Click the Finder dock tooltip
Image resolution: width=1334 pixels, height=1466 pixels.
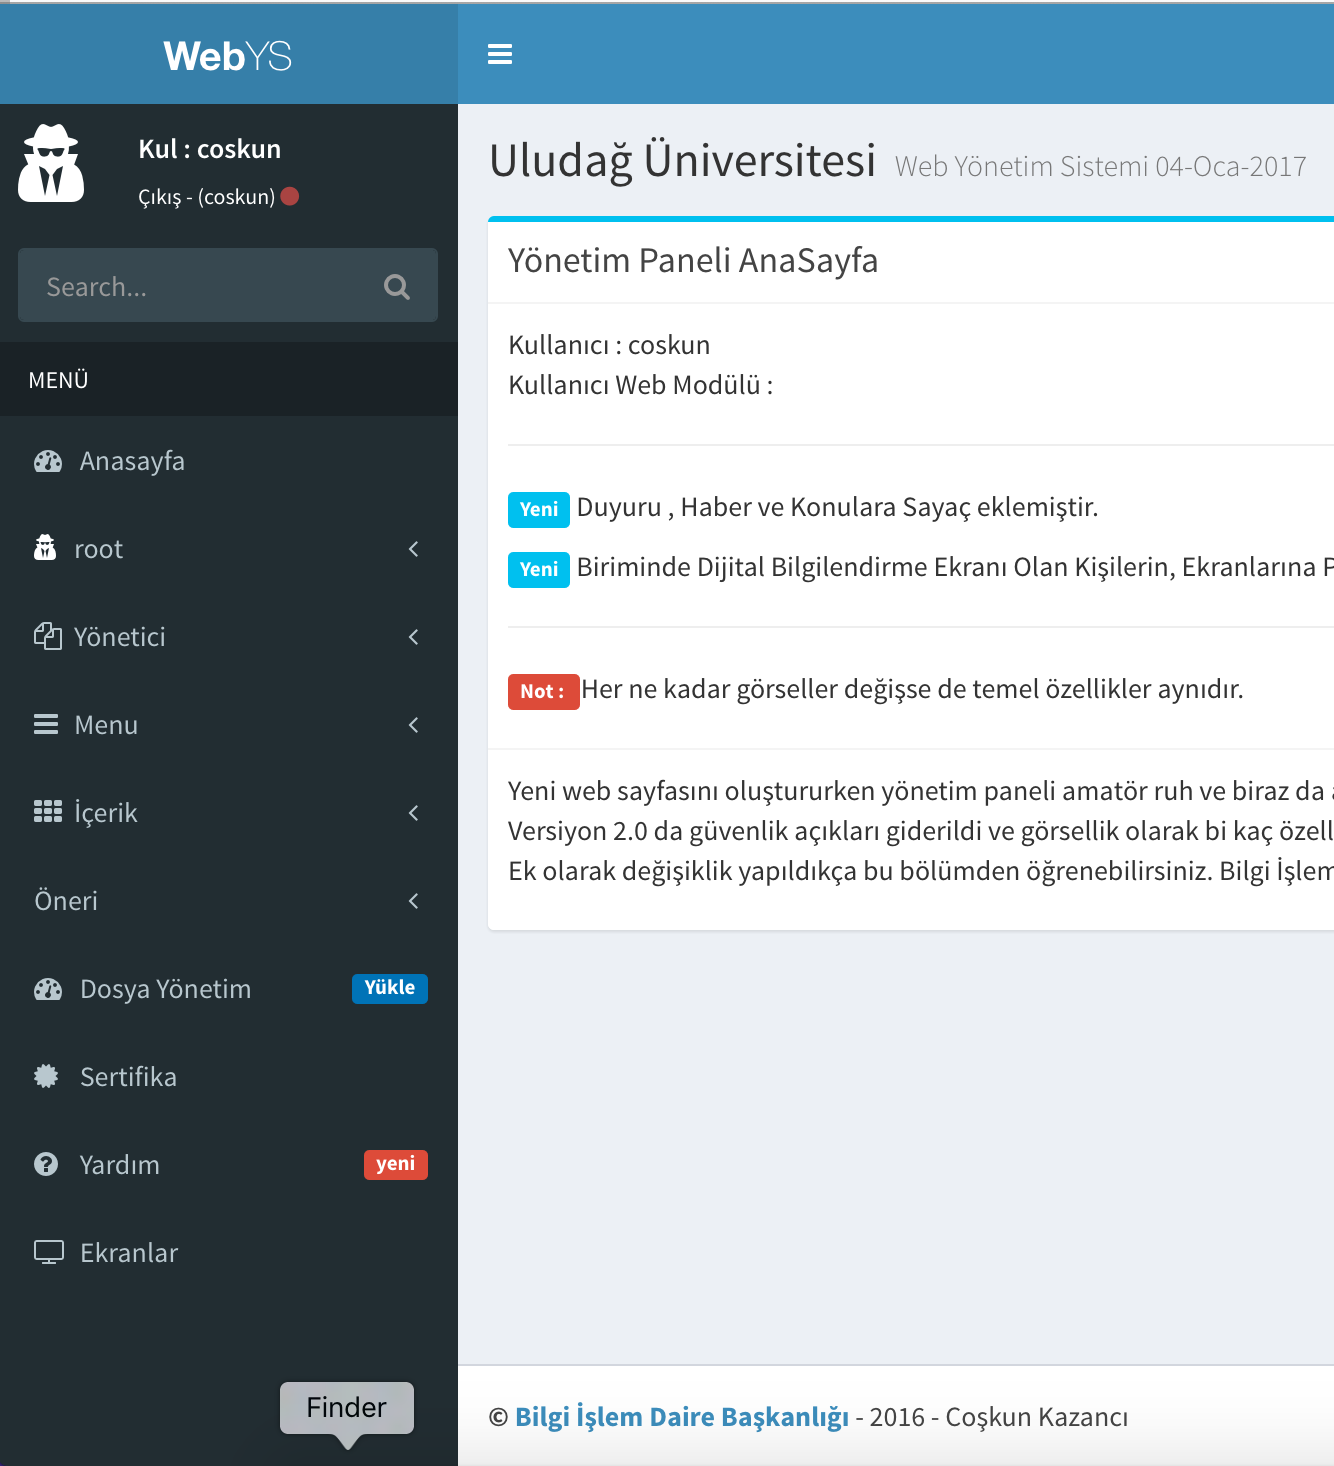tap(347, 1408)
